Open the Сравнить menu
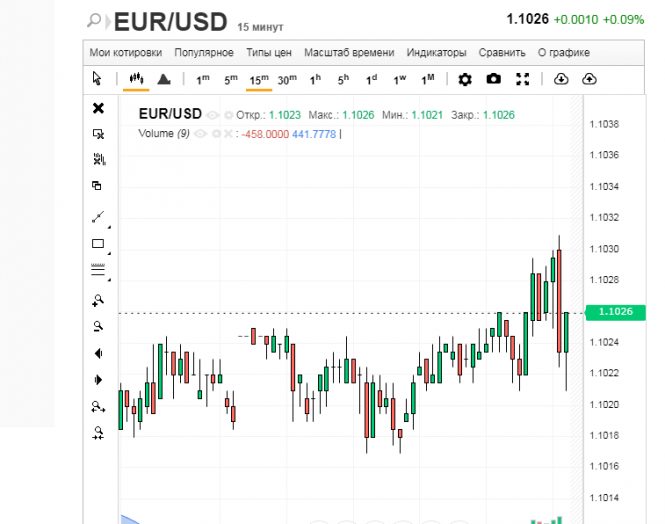 coord(502,53)
